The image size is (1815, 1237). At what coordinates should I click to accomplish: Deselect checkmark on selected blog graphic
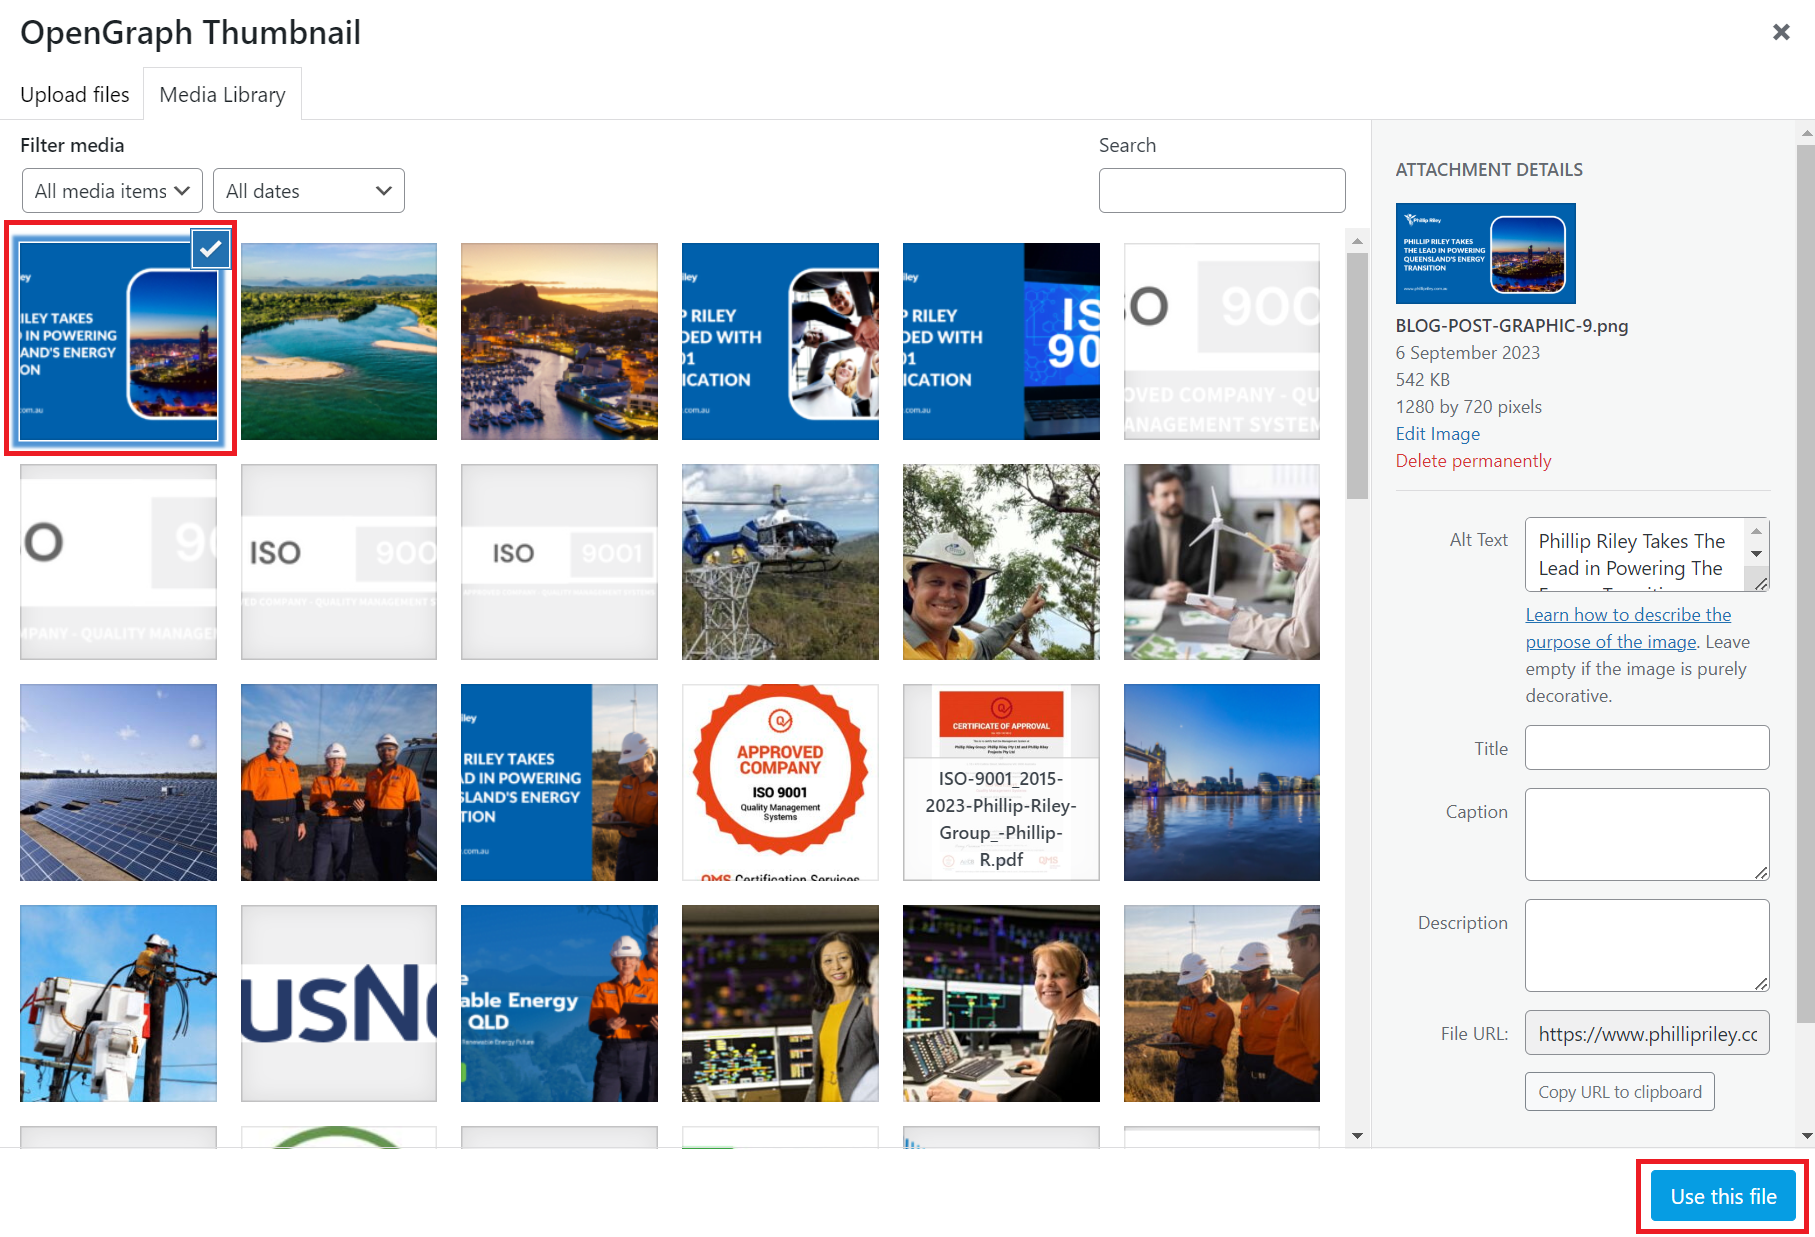coord(211,249)
